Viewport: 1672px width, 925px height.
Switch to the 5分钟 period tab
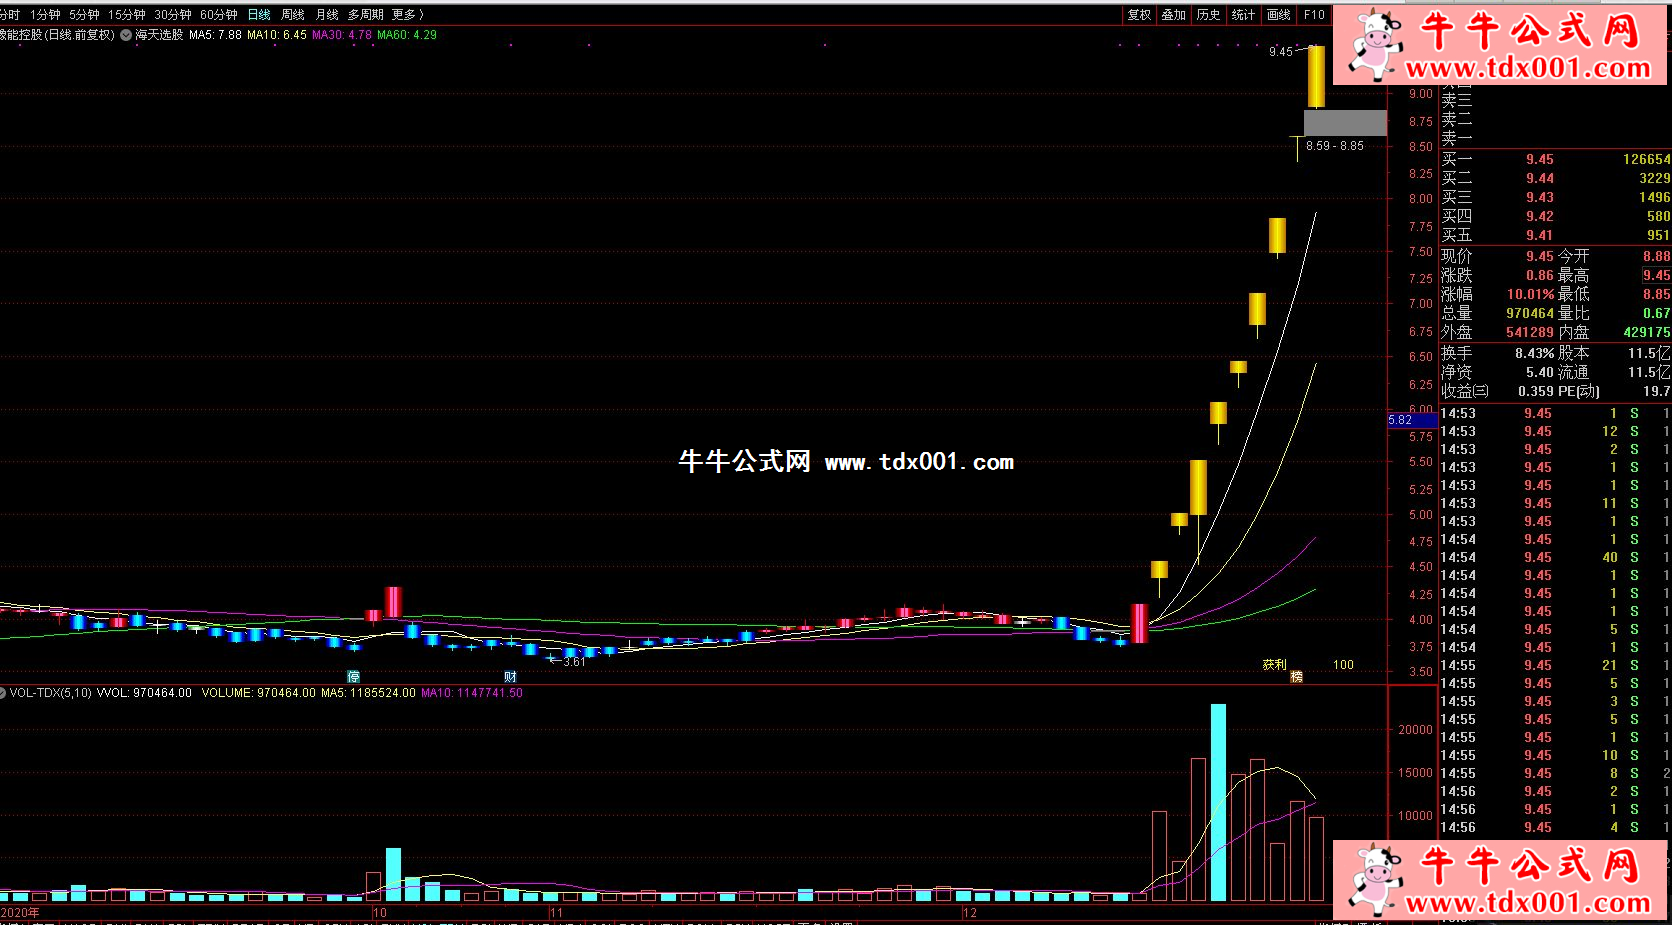84,15
